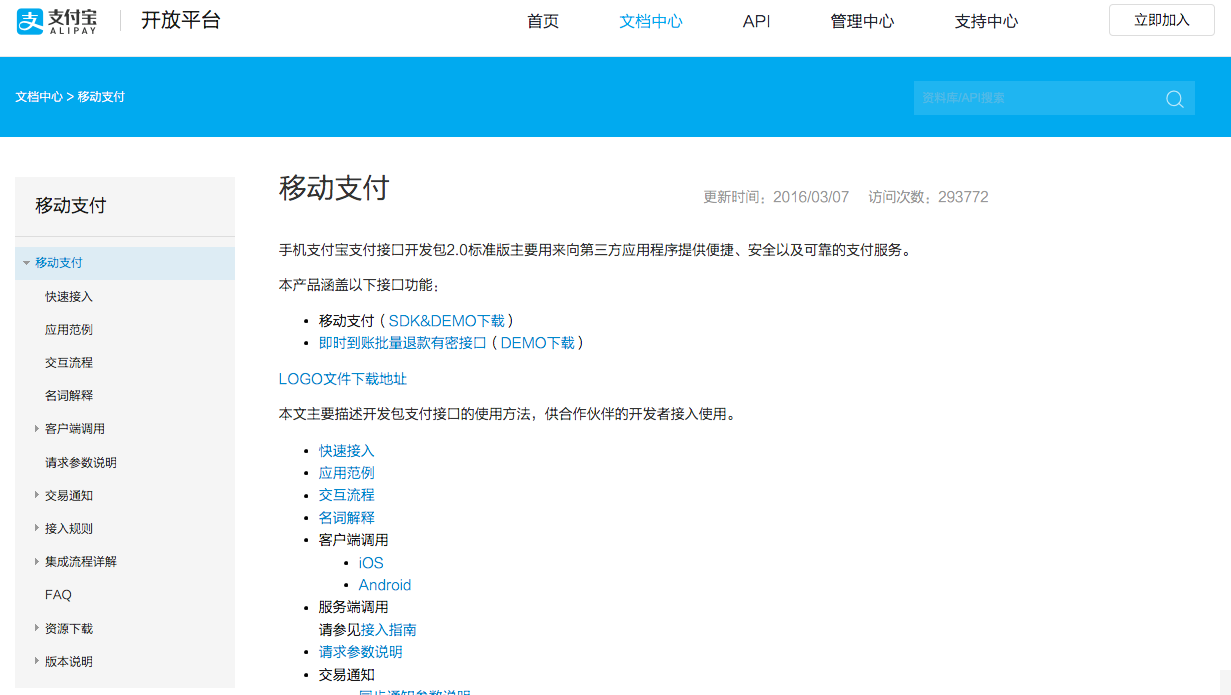
Task: Expand the 接入规则 sidebar section
Action: [37, 528]
